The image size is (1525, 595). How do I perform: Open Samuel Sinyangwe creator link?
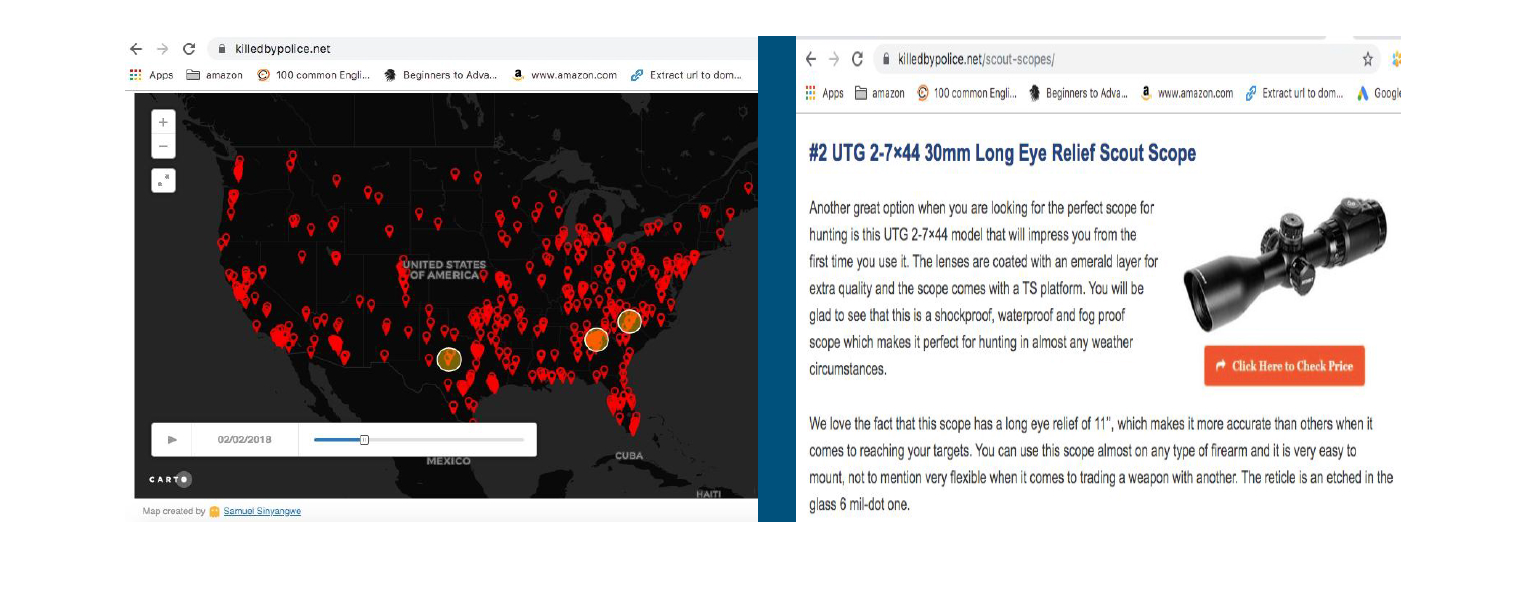tap(261, 511)
